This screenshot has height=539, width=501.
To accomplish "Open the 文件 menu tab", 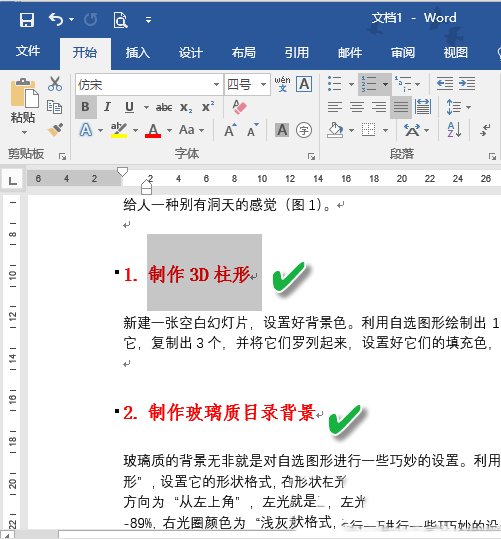I will (28, 52).
